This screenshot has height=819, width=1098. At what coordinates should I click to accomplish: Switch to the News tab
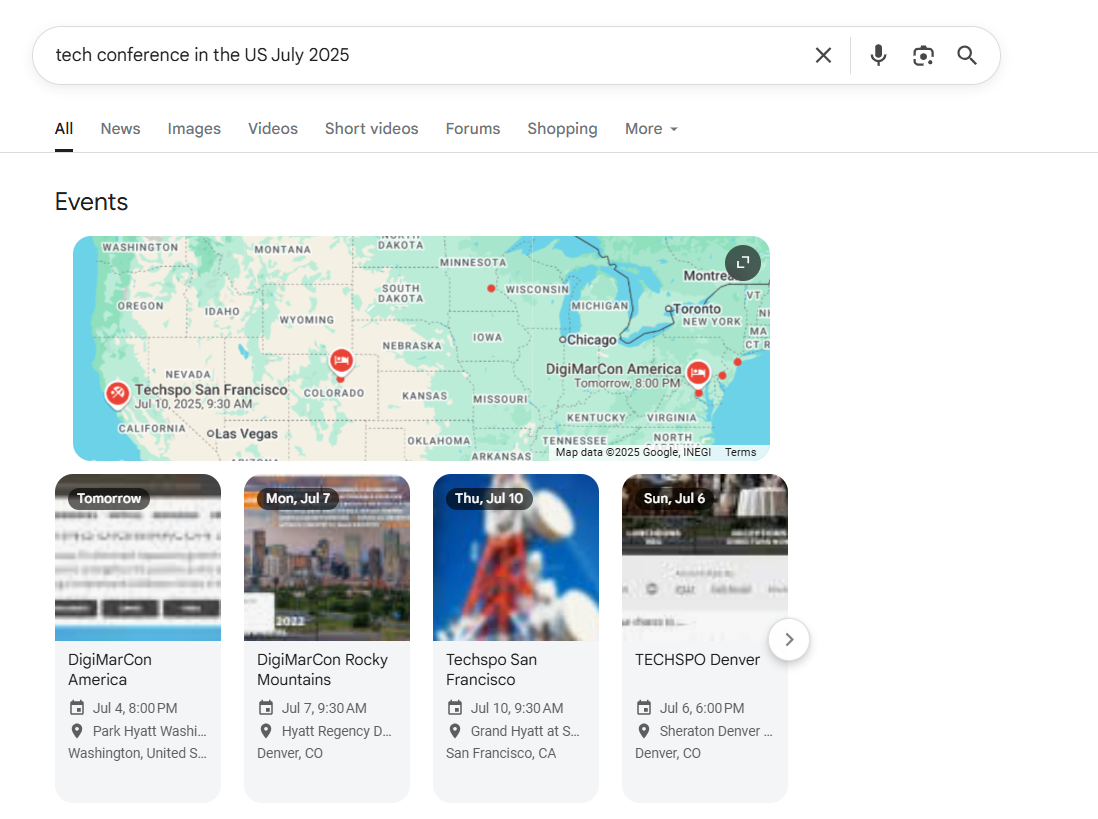tap(120, 129)
